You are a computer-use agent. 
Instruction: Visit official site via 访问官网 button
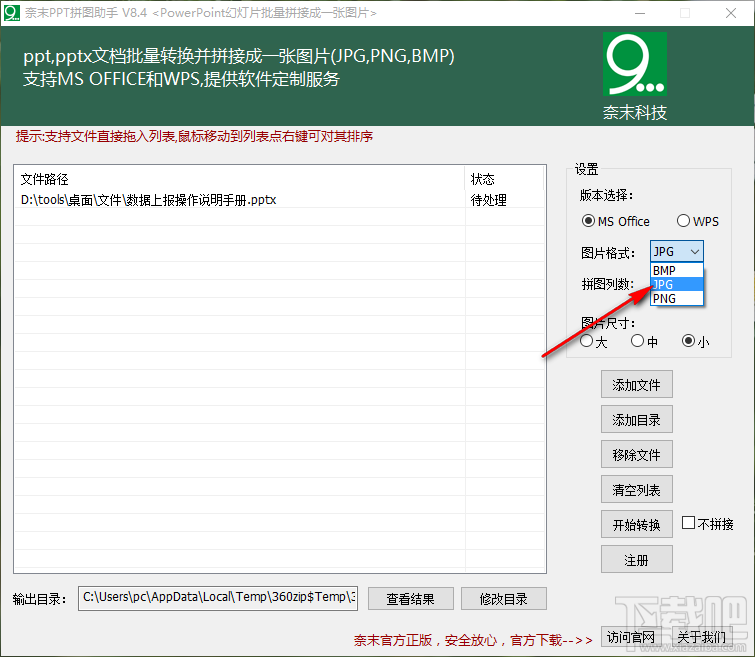click(x=631, y=637)
